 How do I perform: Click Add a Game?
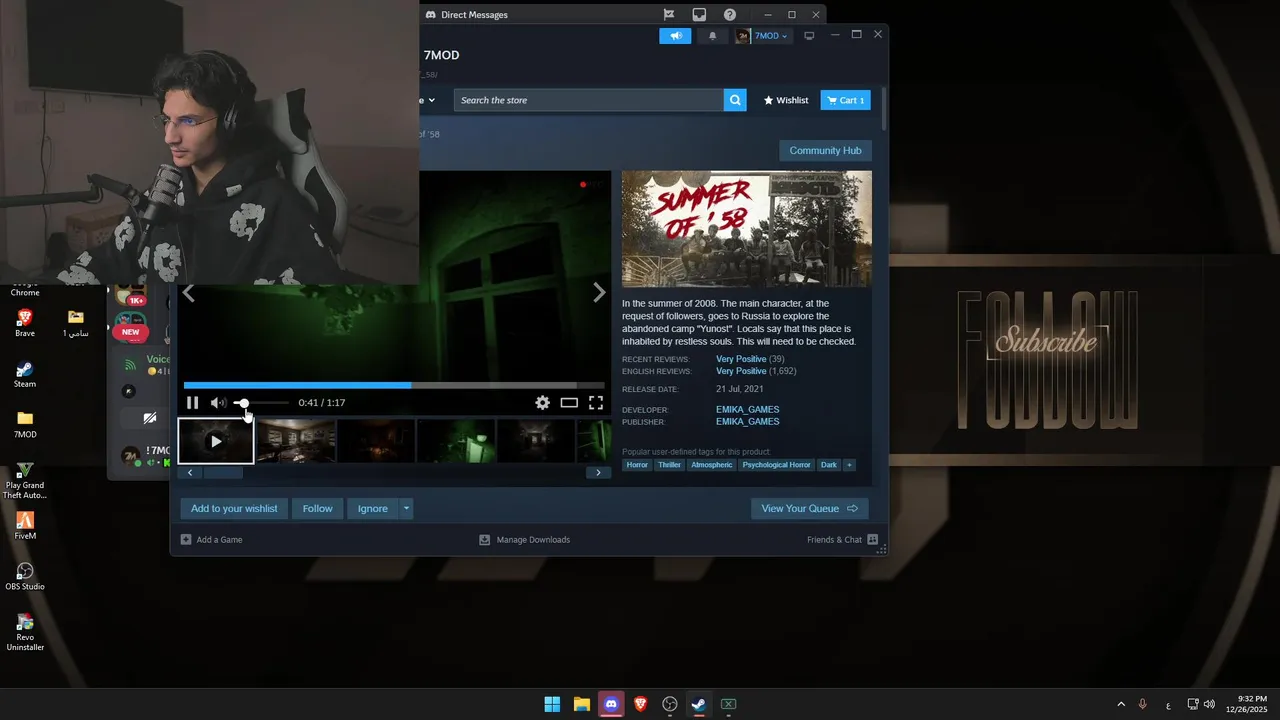tap(211, 540)
